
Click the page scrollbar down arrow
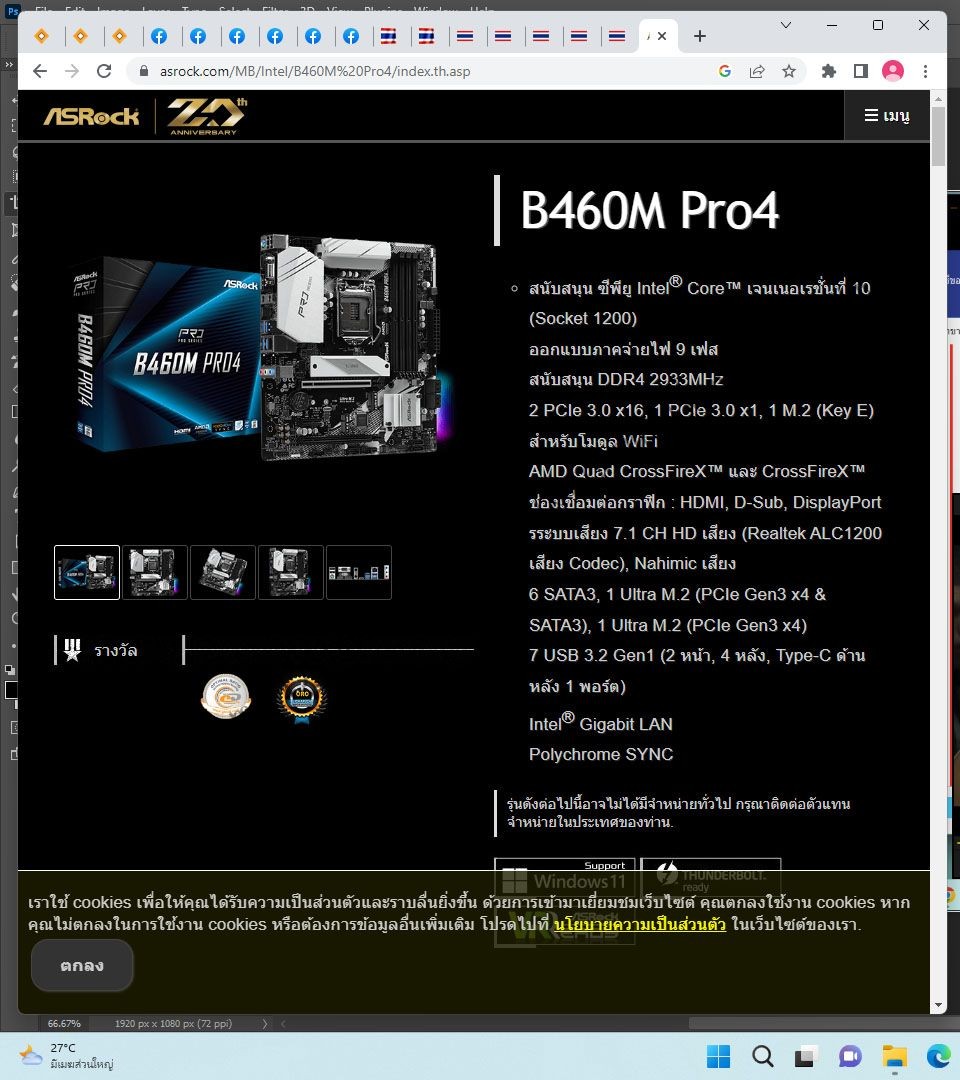(x=939, y=1006)
